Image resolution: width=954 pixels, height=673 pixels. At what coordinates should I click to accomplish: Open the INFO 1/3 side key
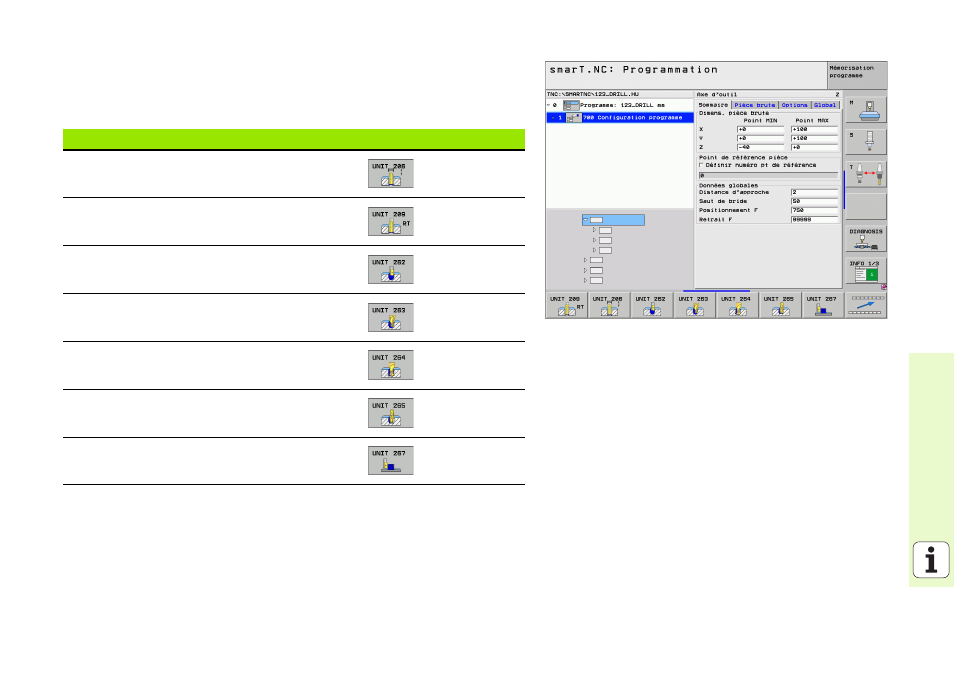click(866, 271)
